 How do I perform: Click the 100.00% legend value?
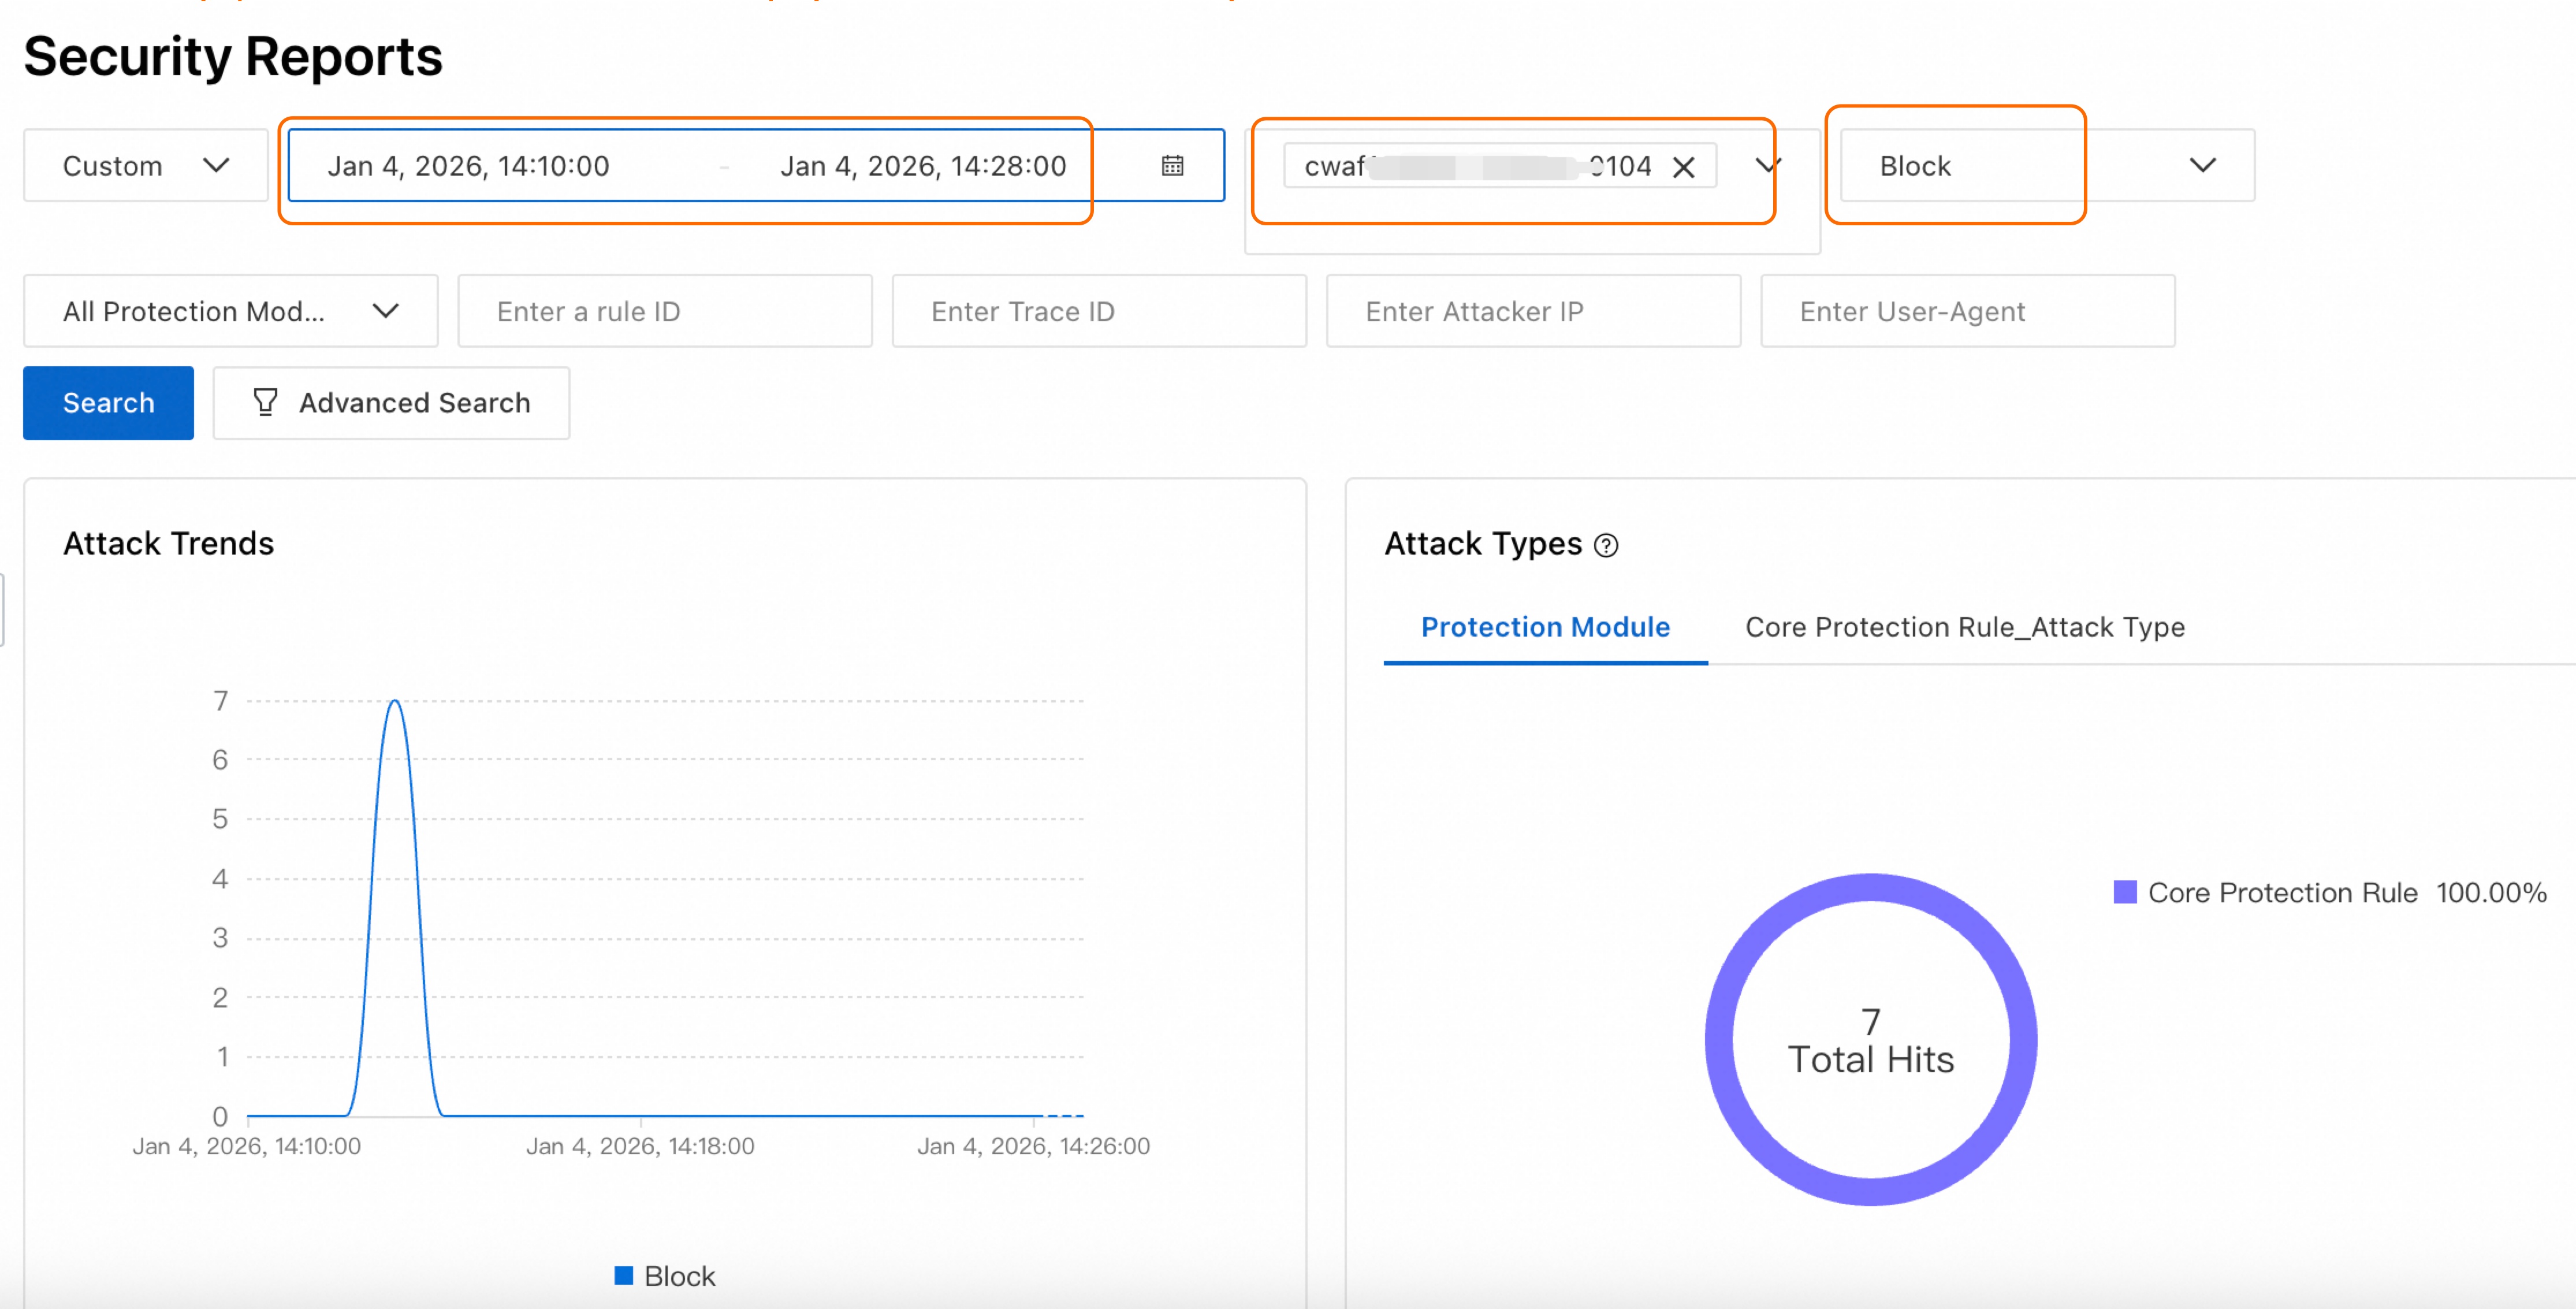(x=2491, y=892)
